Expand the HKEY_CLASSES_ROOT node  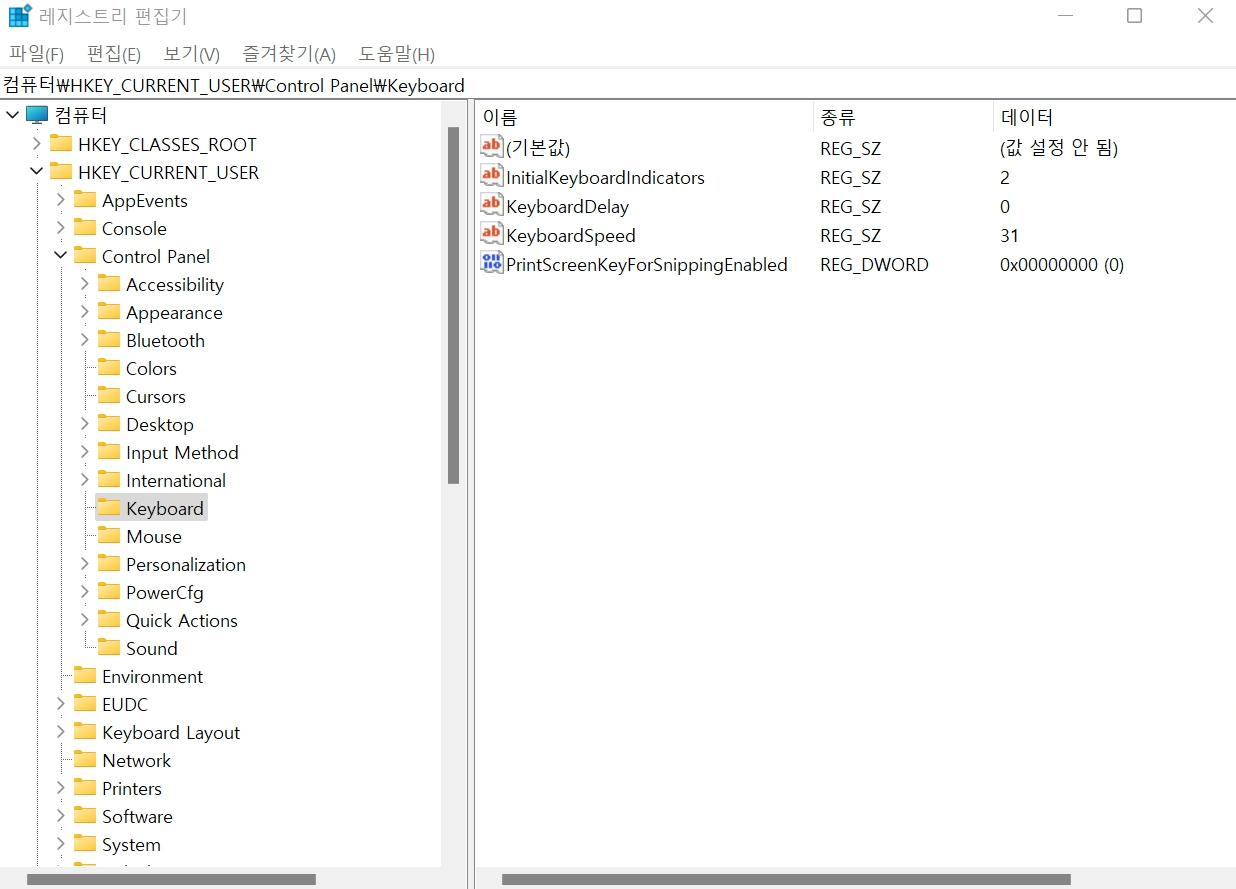click(37, 144)
